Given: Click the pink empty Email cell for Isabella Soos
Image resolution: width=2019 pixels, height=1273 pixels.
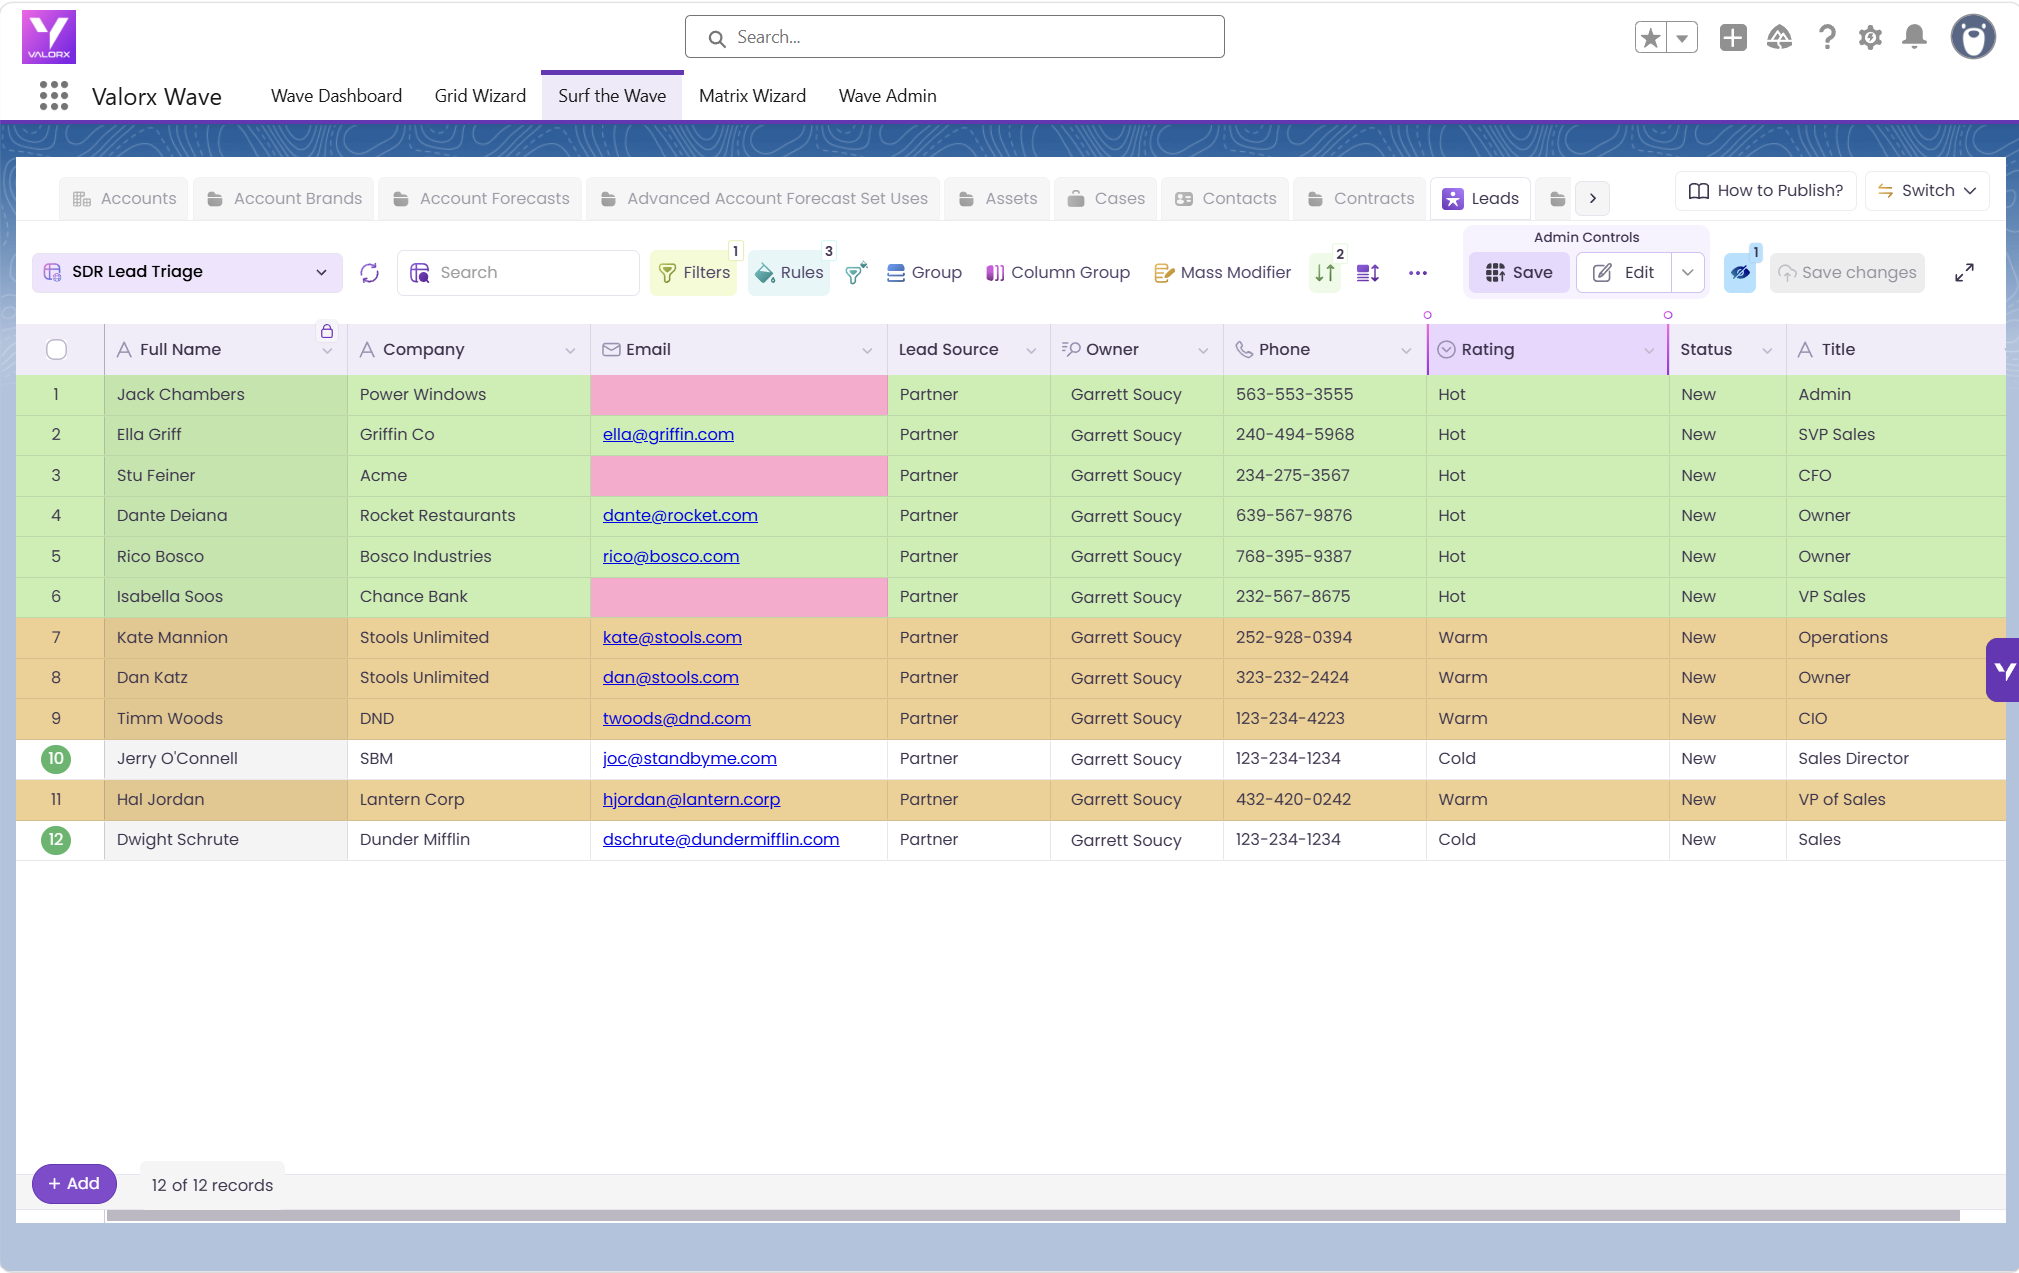Looking at the screenshot, I should coord(739,597).
